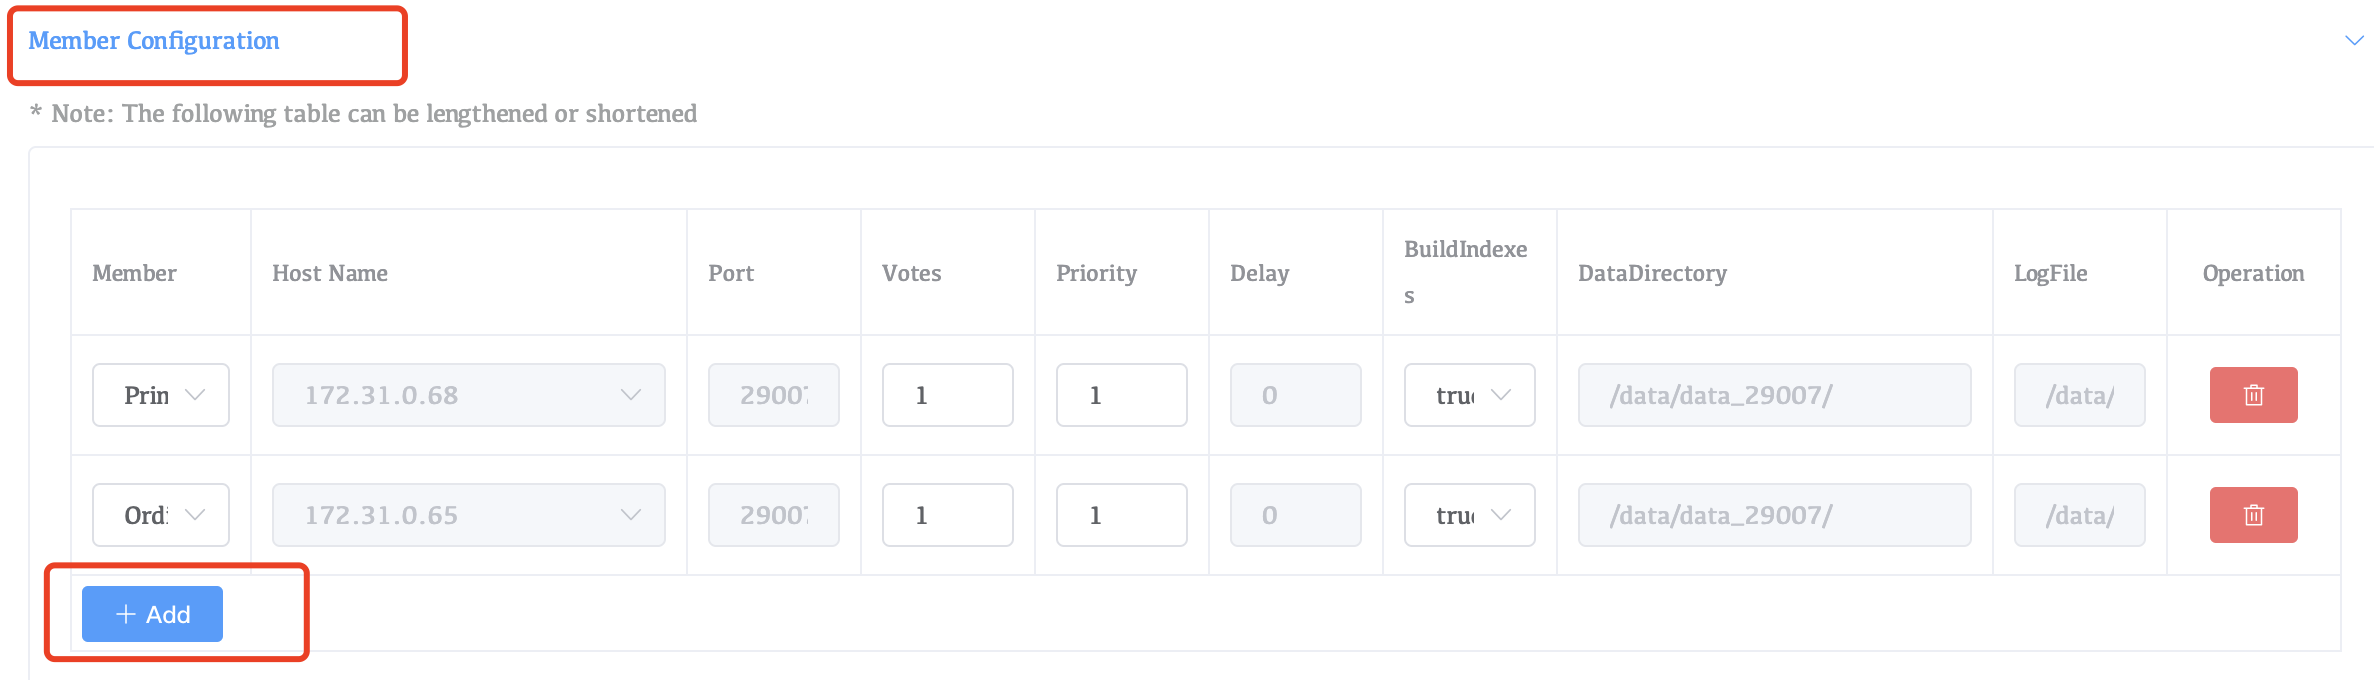Click LogFile field in second row
2374x680 pixels.
(x=2079, y=515)
